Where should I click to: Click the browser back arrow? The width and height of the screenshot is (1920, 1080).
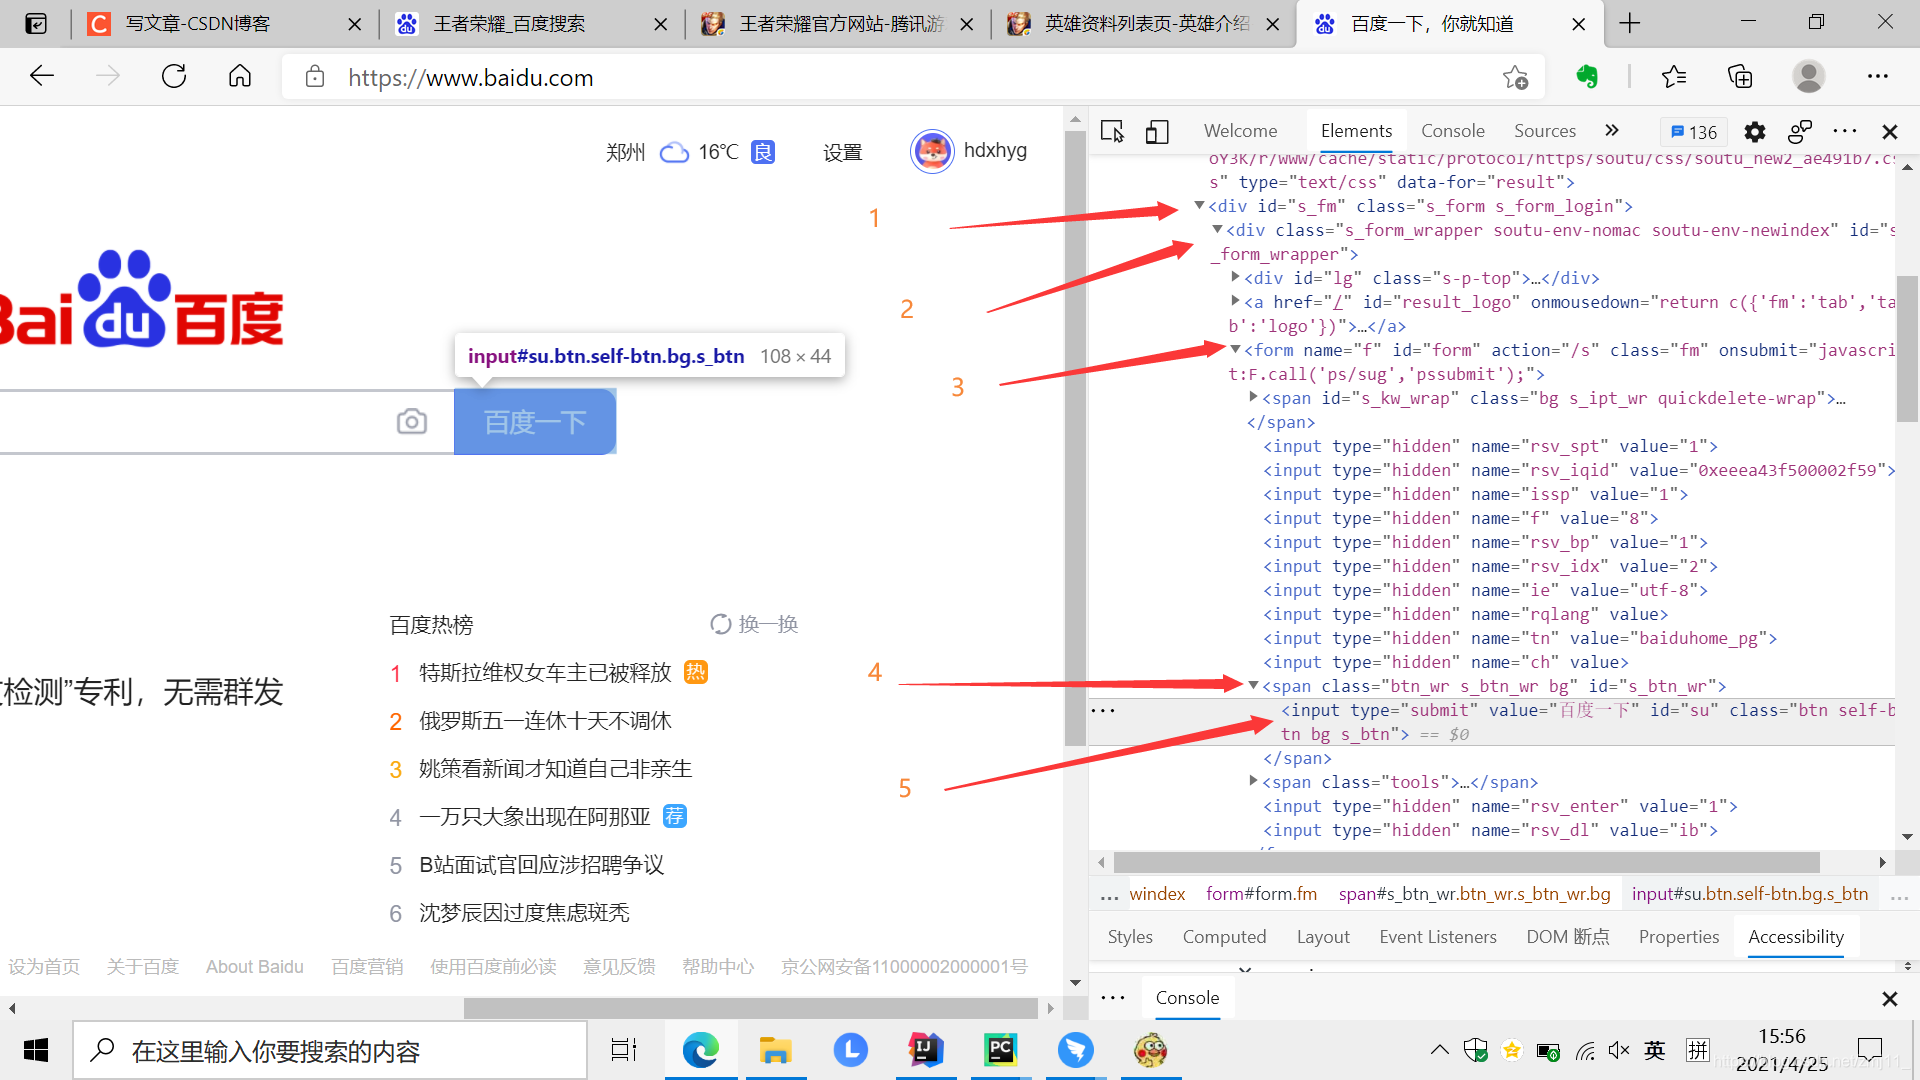(x=42, y=77)
